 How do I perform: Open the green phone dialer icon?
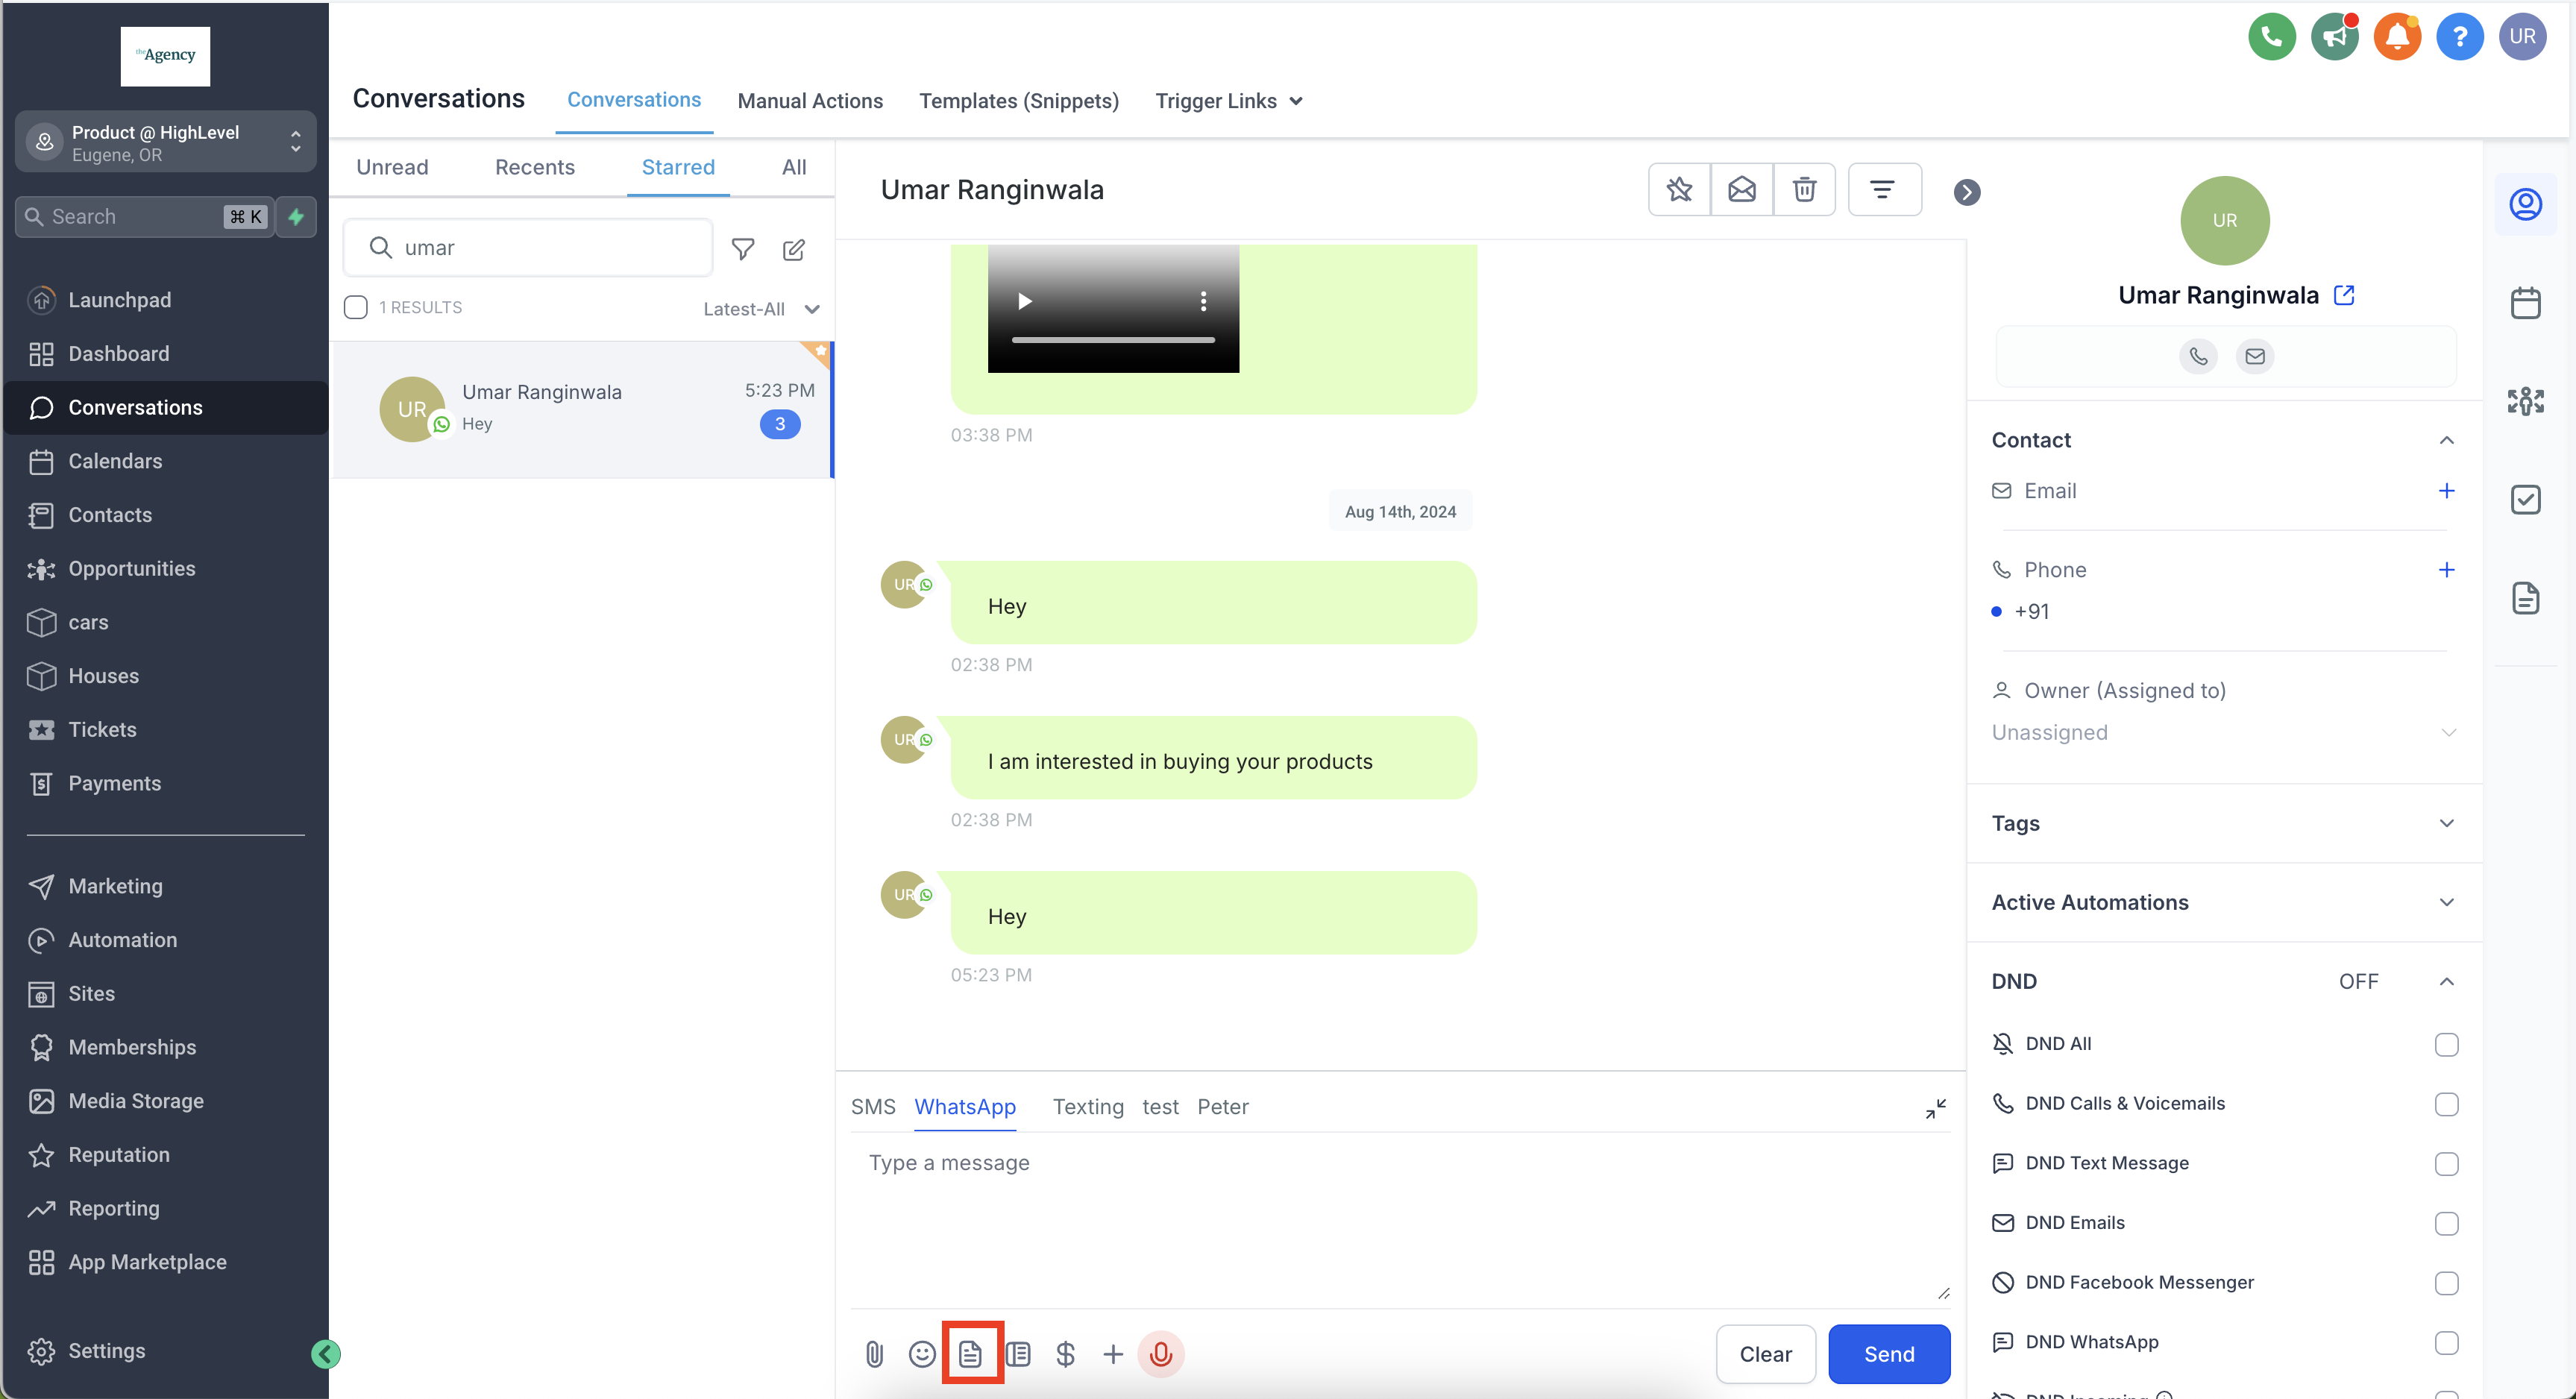click(2271, 37)
